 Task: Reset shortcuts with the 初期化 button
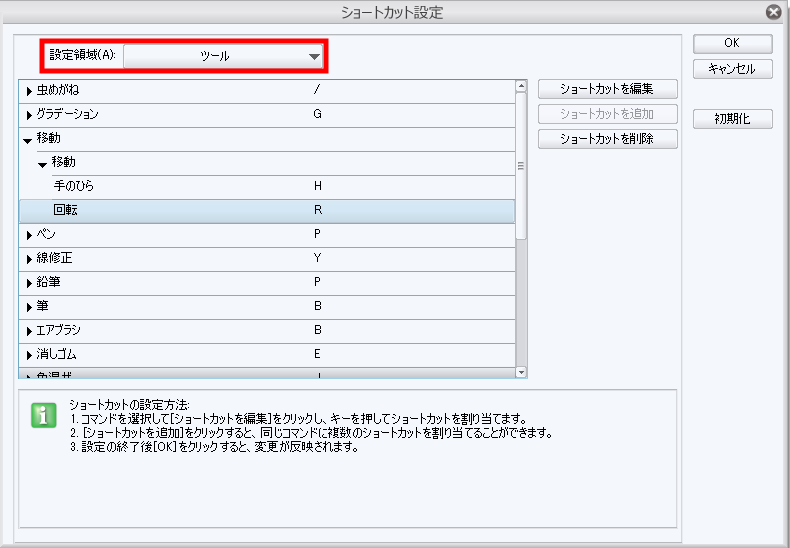click(x=733, y=119)
